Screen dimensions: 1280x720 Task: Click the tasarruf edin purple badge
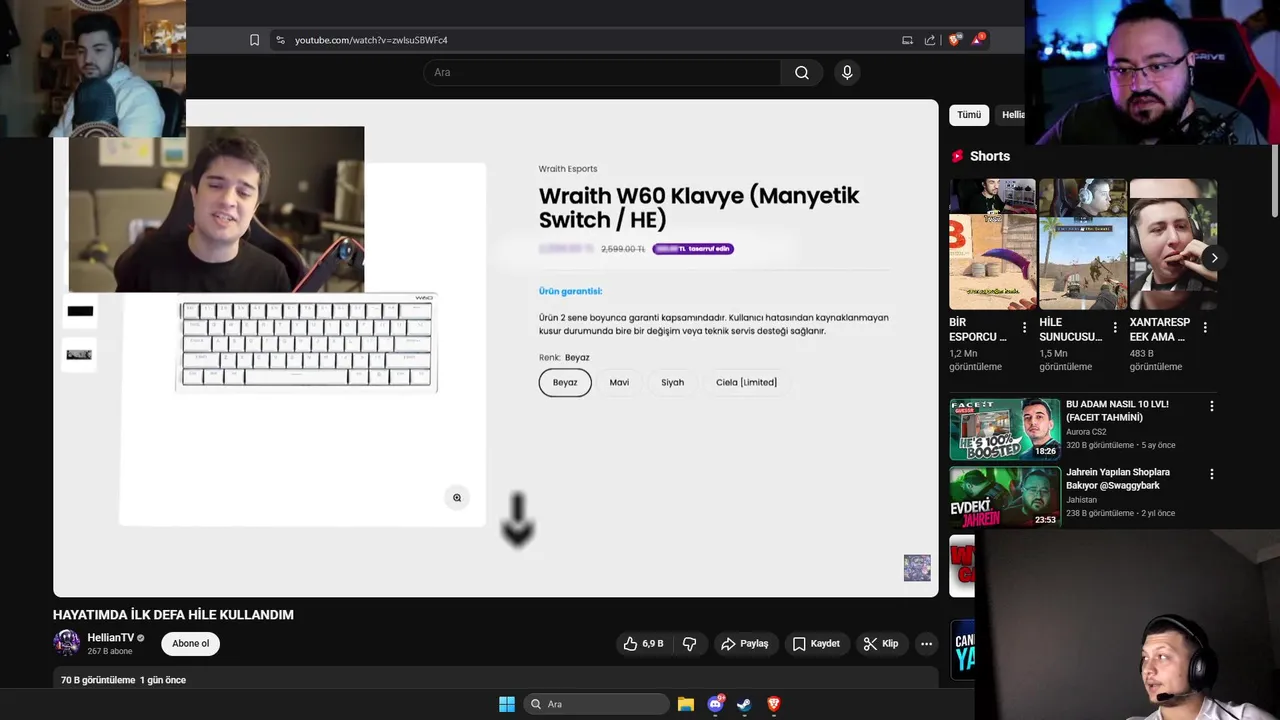click(x=693, y=249)
